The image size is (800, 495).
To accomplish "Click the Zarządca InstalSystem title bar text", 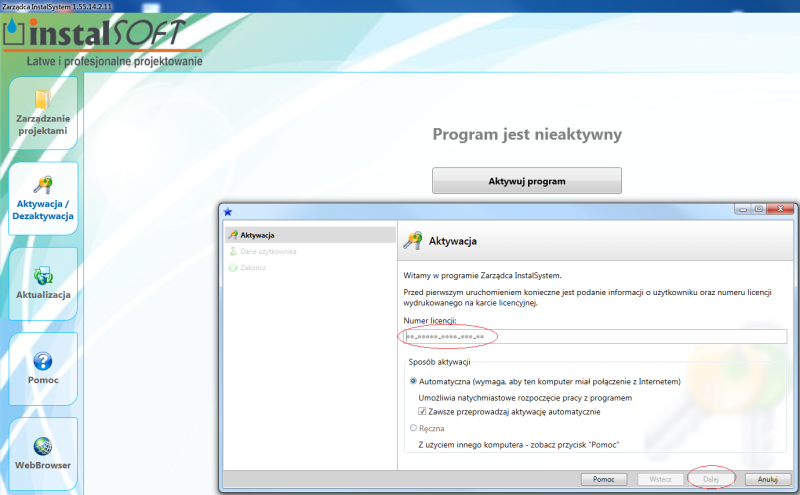I will 56,7.
